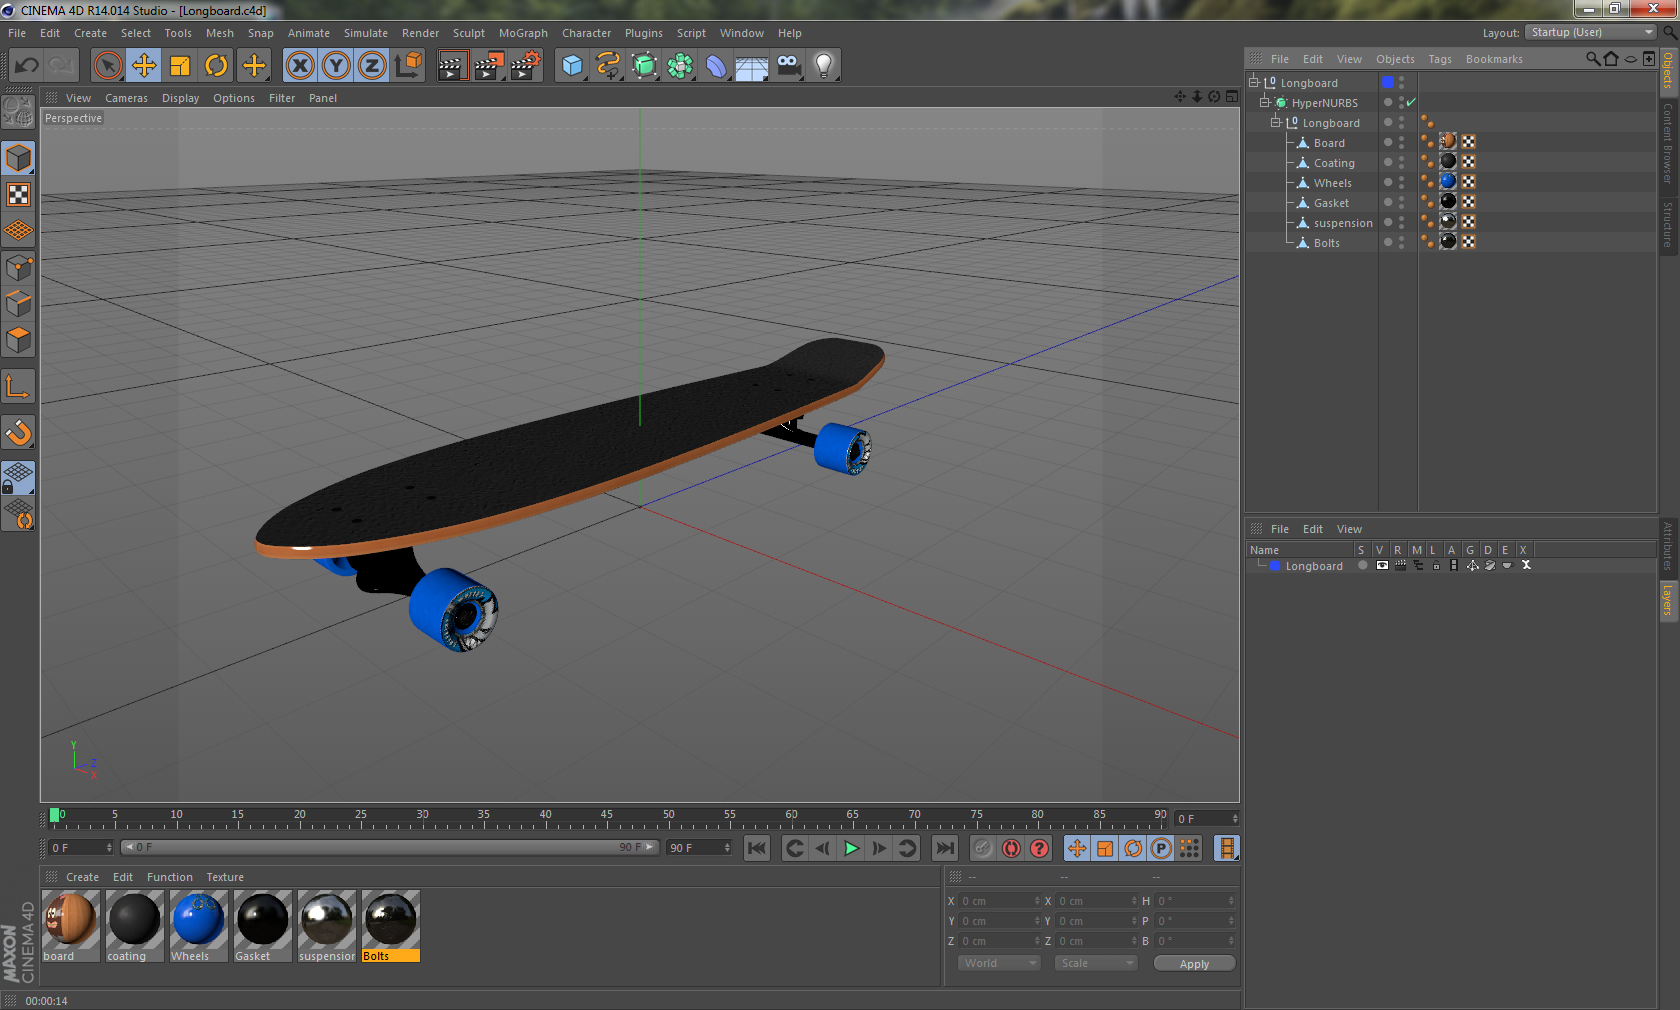Viewport: 1680px width, 1010px height.
Task: Enable Axis mode
Action: pyautogui.click(x=18, y=386)
